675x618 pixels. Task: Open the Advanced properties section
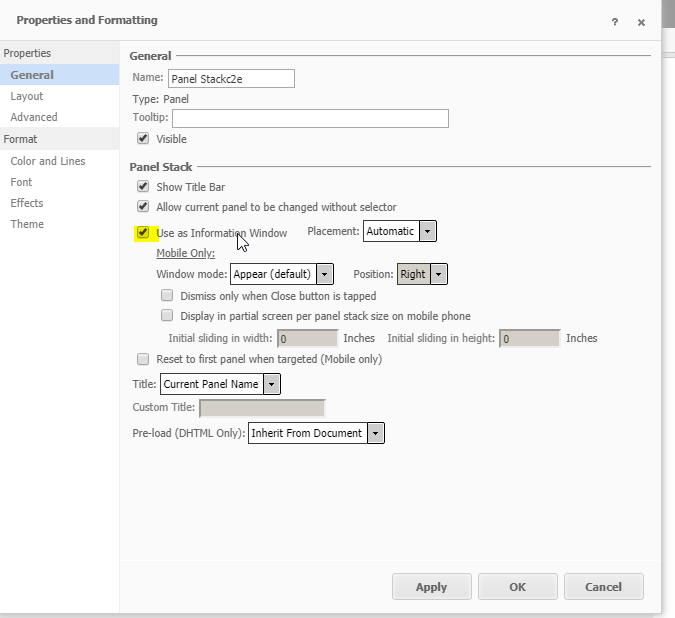pyautogui.click(x=34, y=117)
